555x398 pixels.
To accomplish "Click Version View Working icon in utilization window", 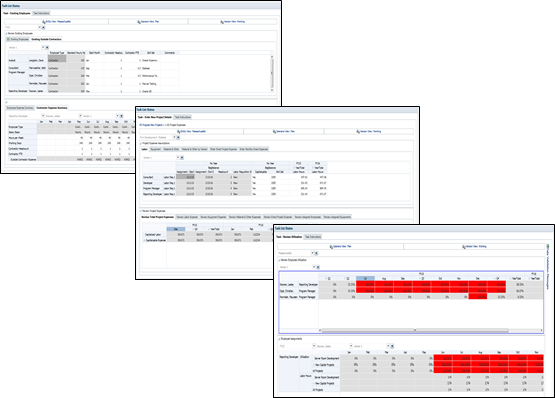I will [x=464, y=246].
